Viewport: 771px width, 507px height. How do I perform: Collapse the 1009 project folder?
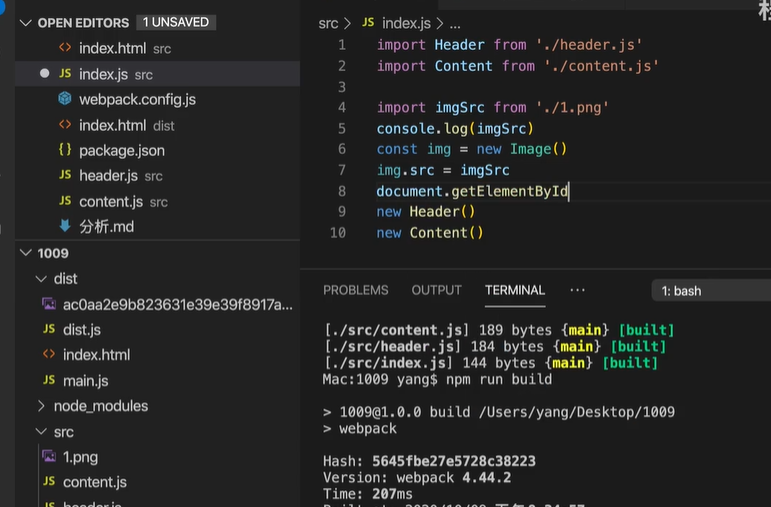(x=26, y=253)
